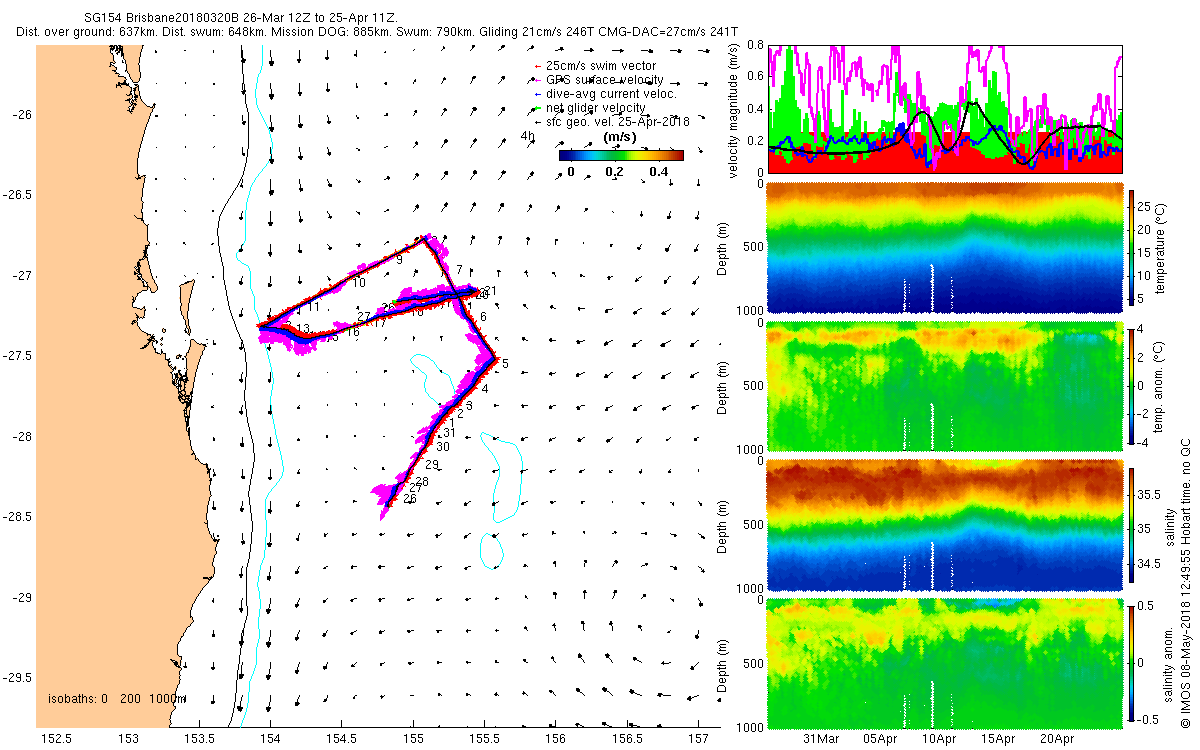Click day marker 9 on the glider track
The height and width of the screenshot is (750, 1200).
[x=399, y=260]
